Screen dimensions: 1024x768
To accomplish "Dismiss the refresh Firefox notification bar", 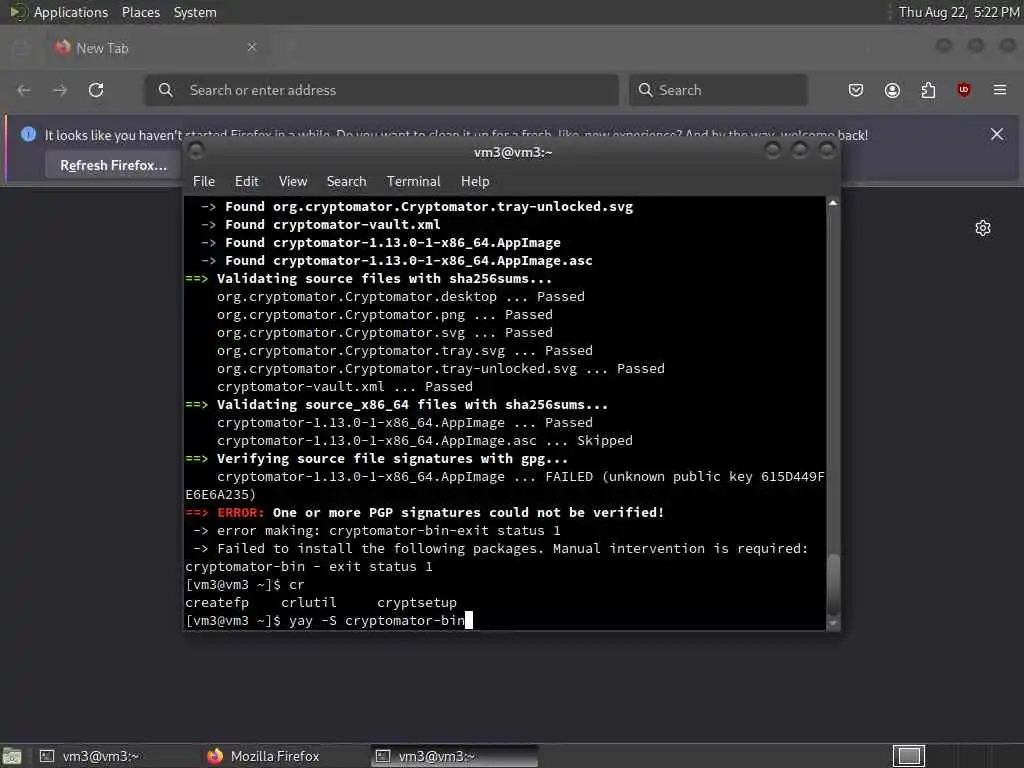I will tap(997, 135).
